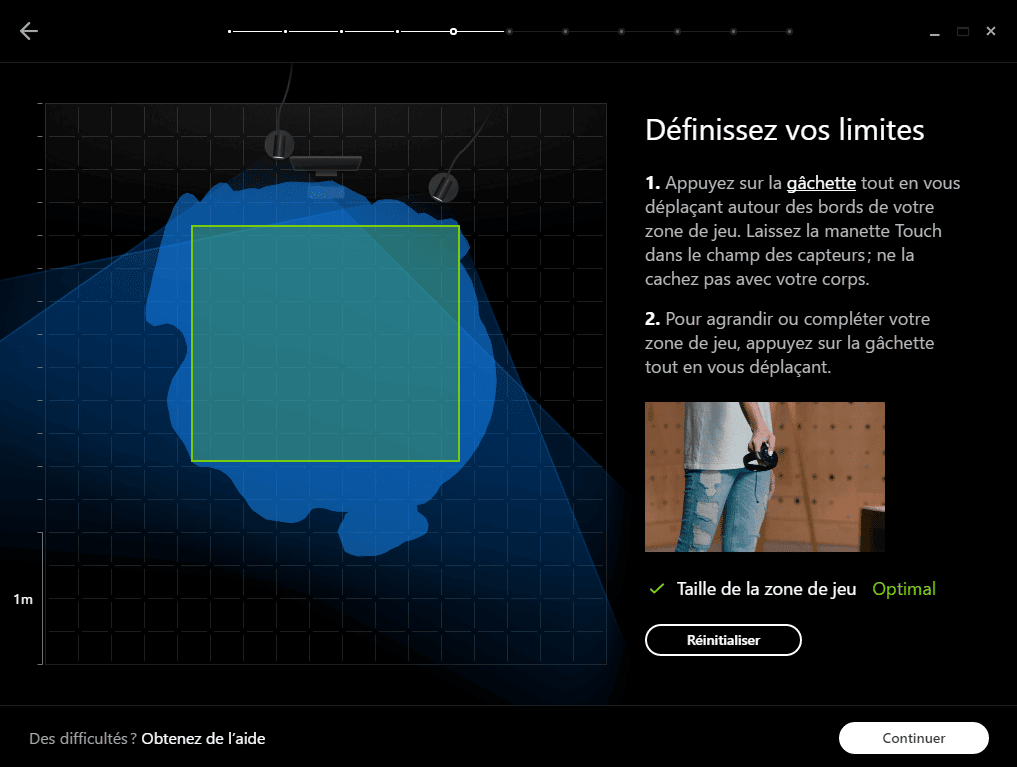Click the Définissez vos limites heading
This screenshot has height=767, width=1017.
[x=784, y=130]
